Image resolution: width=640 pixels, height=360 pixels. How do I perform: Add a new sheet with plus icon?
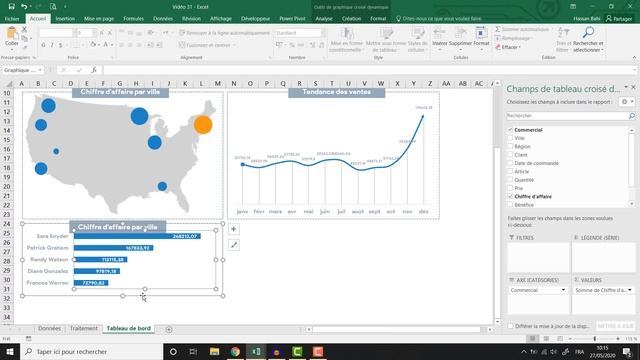169,329
